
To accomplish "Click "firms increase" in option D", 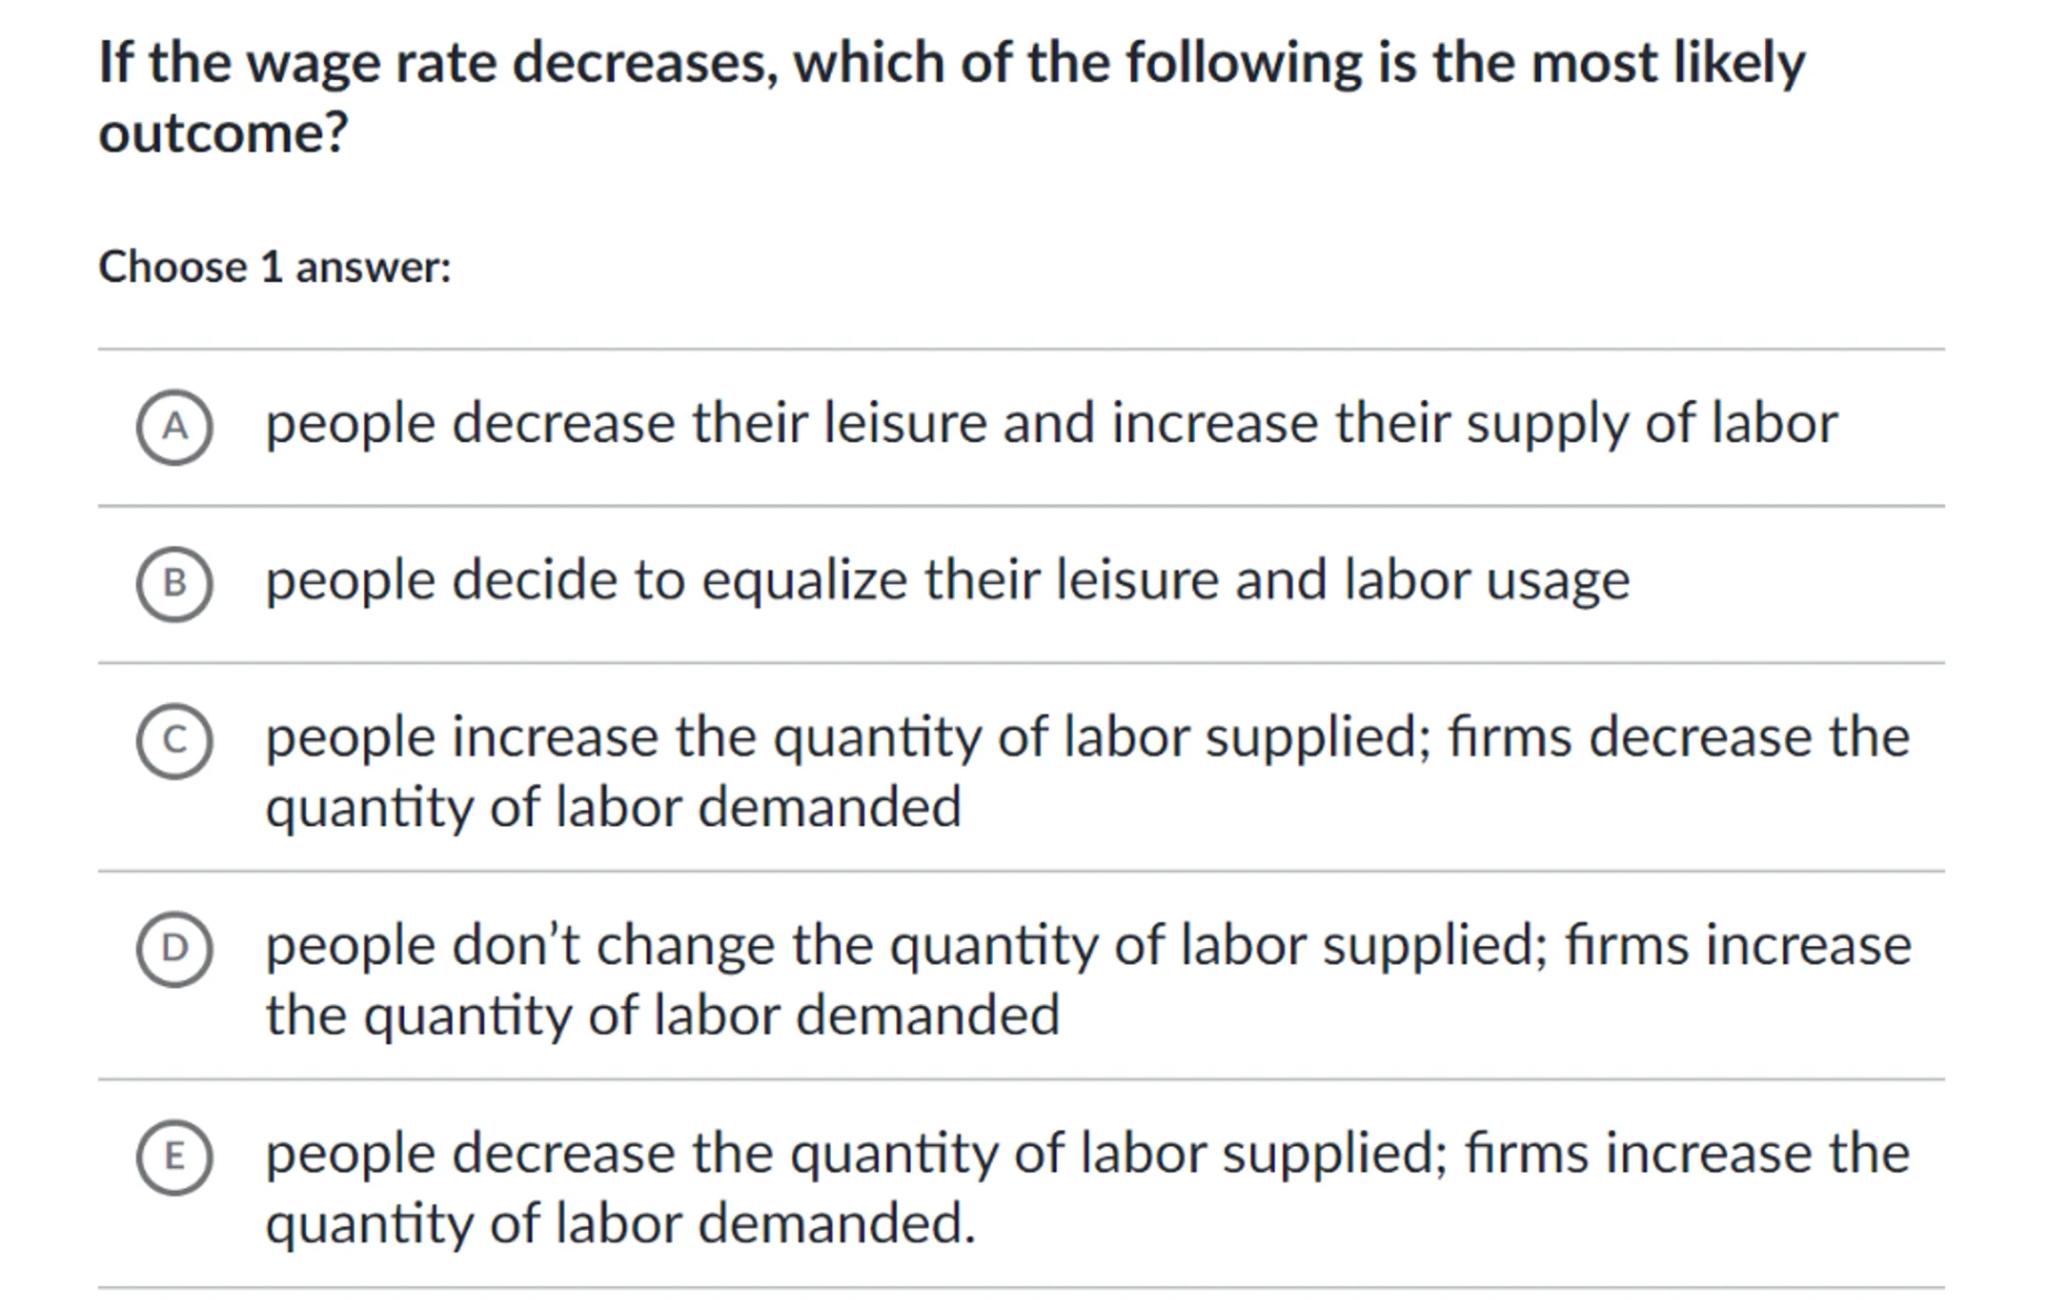I will (x=1738, y=945).
